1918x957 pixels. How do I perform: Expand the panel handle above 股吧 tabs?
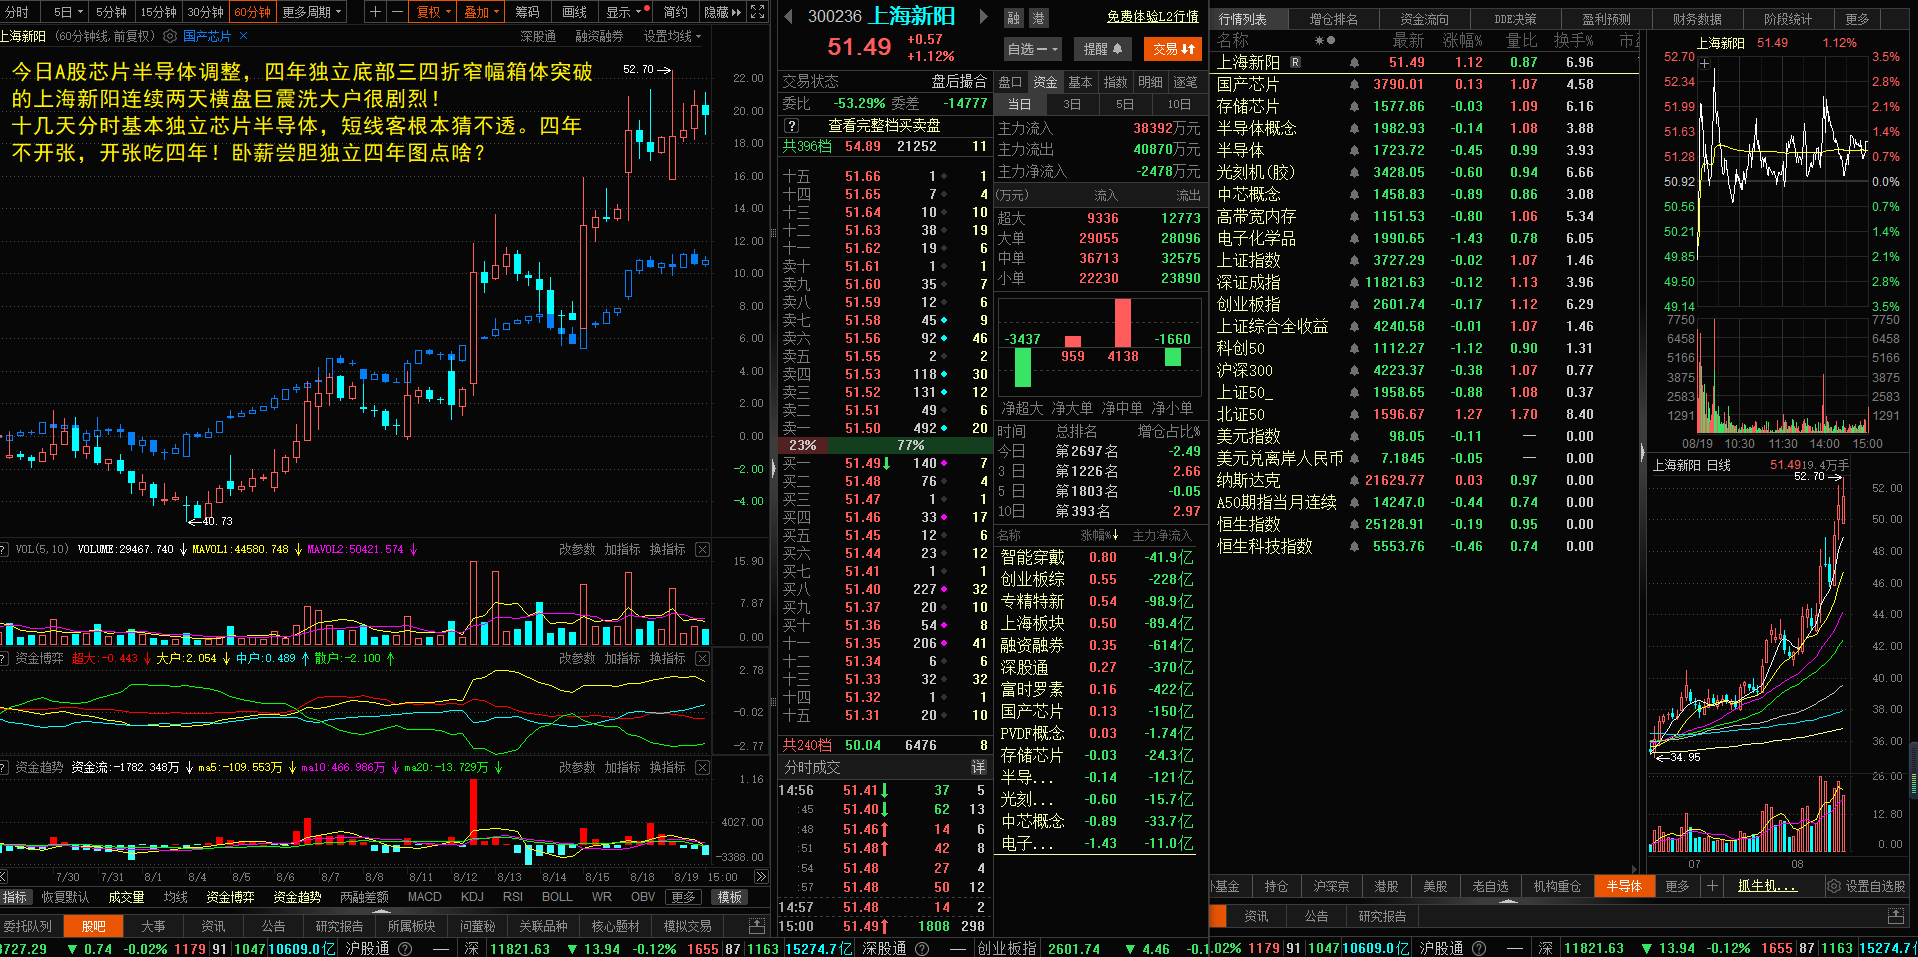(x=383, y=912)
